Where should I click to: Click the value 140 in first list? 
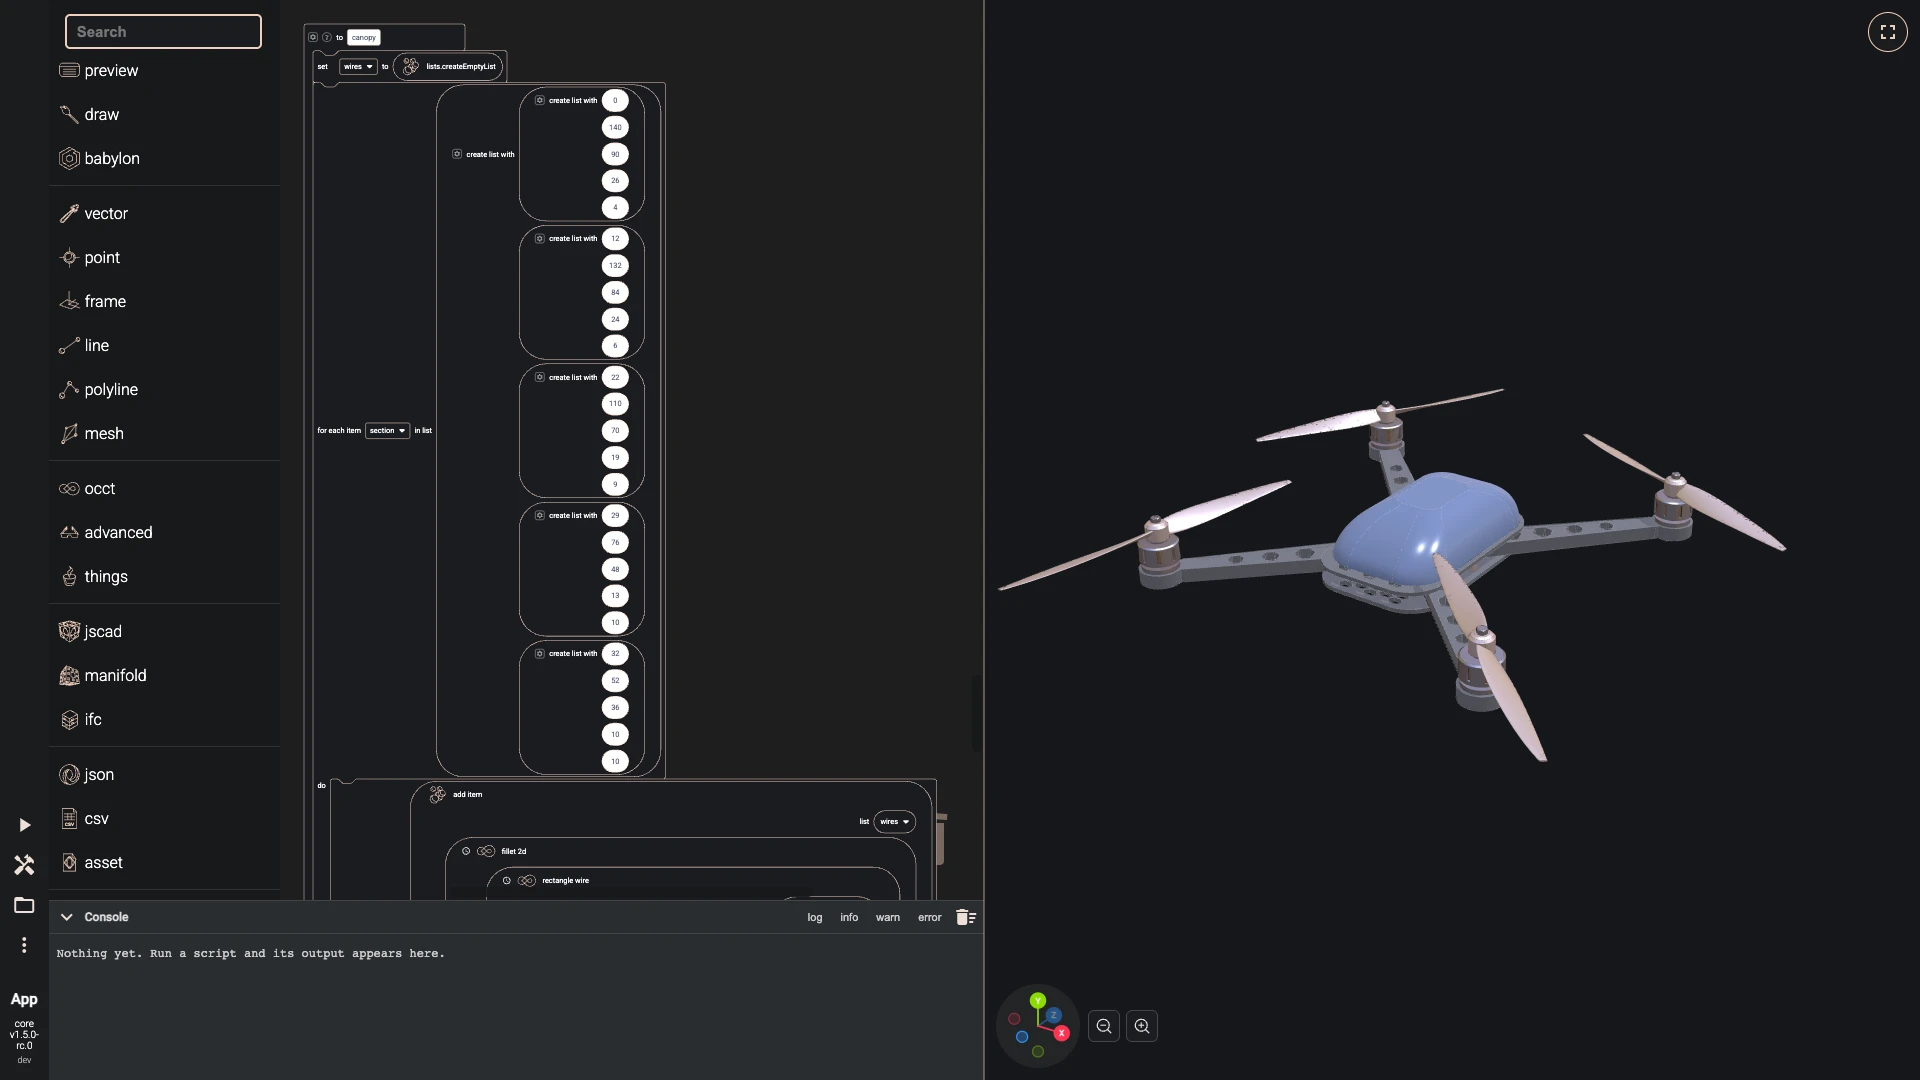[615, 127]
